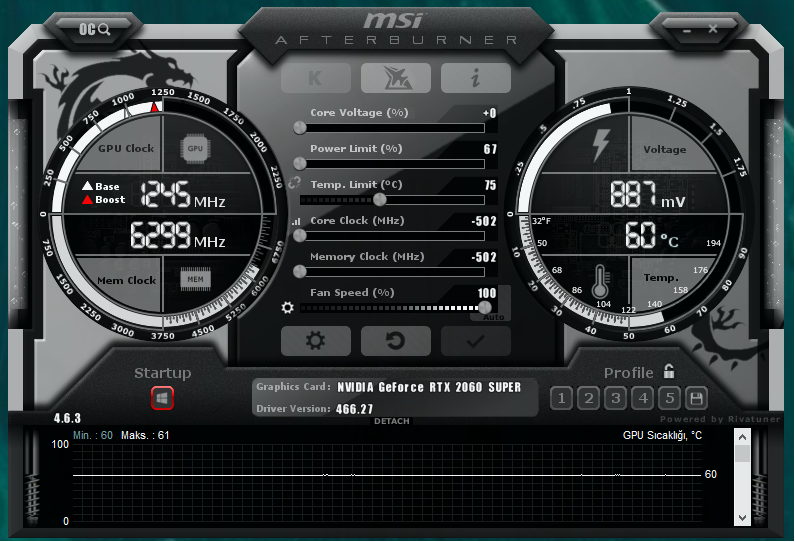Viewport: 795px width, 542px height.
Task: Click the Fan Speed value 100
Action: 487,293
